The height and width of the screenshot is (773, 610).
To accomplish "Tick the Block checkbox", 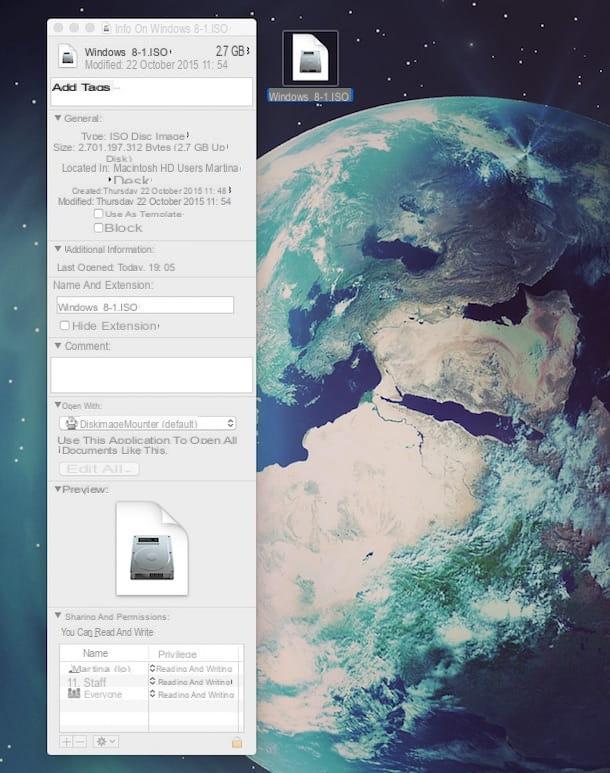I will (x=98, y=227).
